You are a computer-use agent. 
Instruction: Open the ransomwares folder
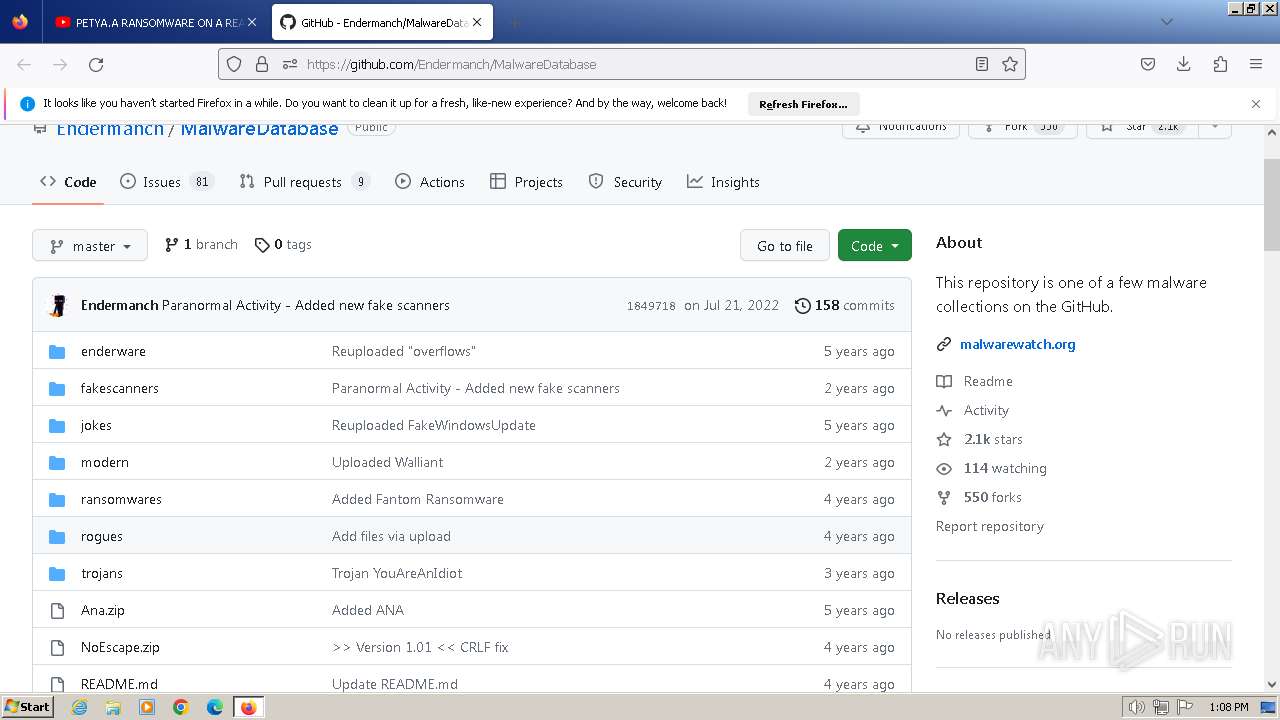pyautogui.click(x=121, y=500)
